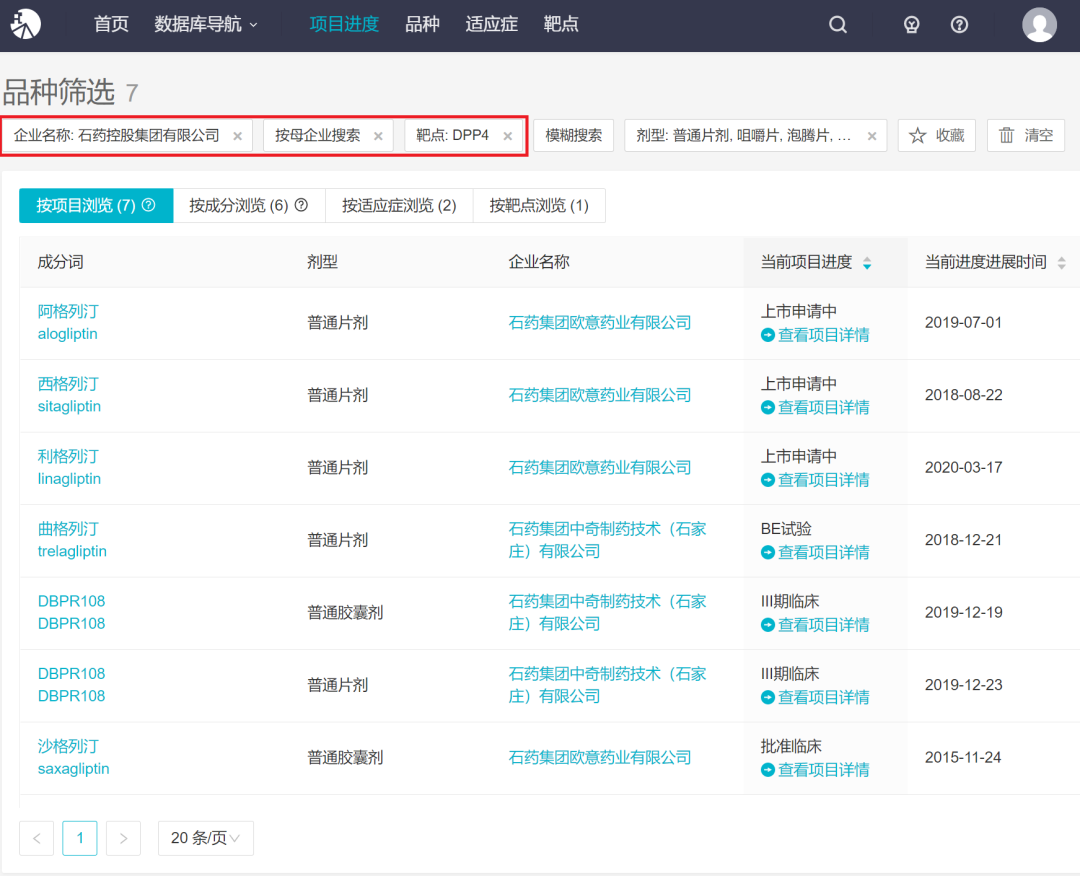1080x876 pixels.
Task: Open the help question mark icon
Action: pos(959,25)
